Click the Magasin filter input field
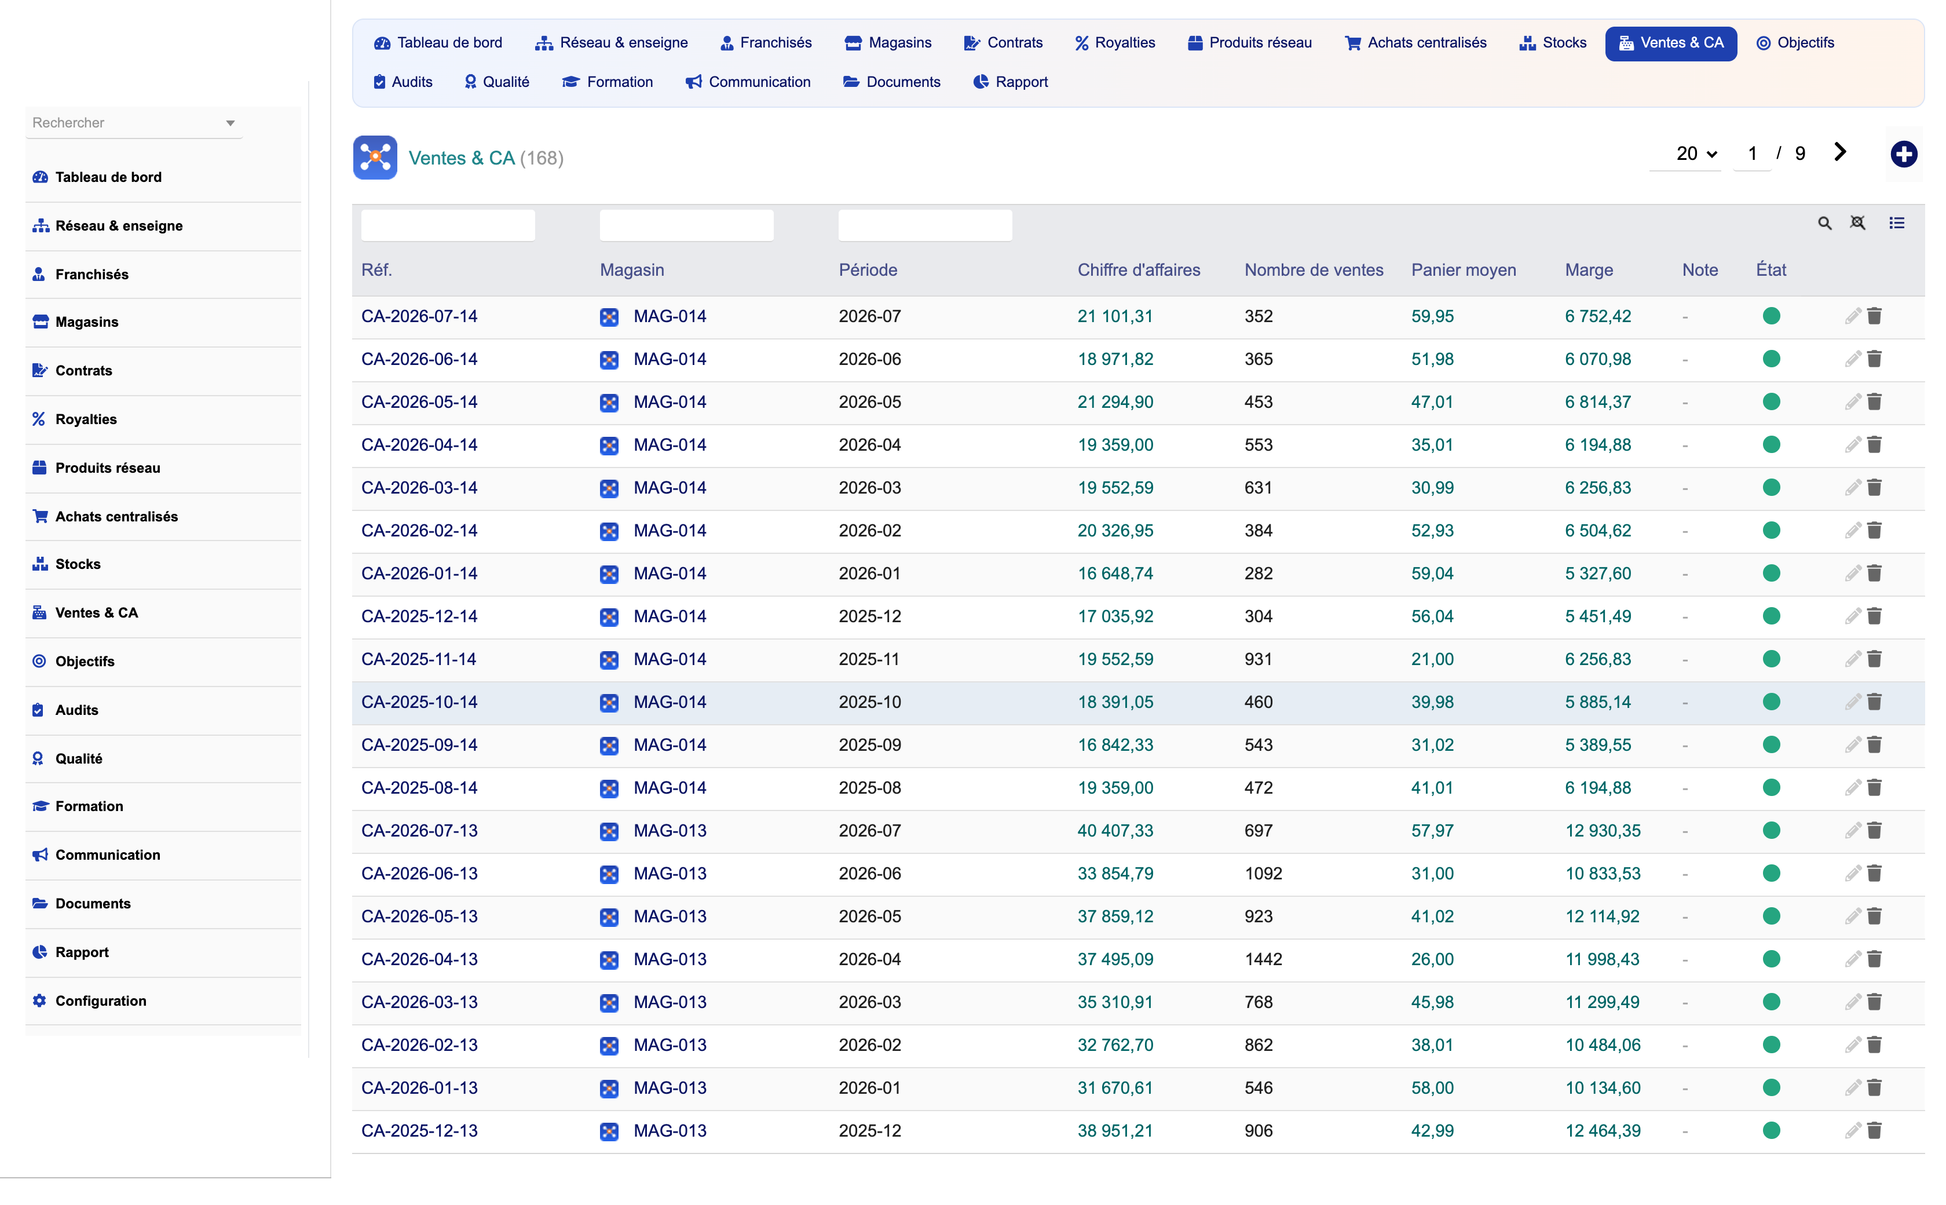The width and height of the screenshot is (1946, 1205). [687, 225]
